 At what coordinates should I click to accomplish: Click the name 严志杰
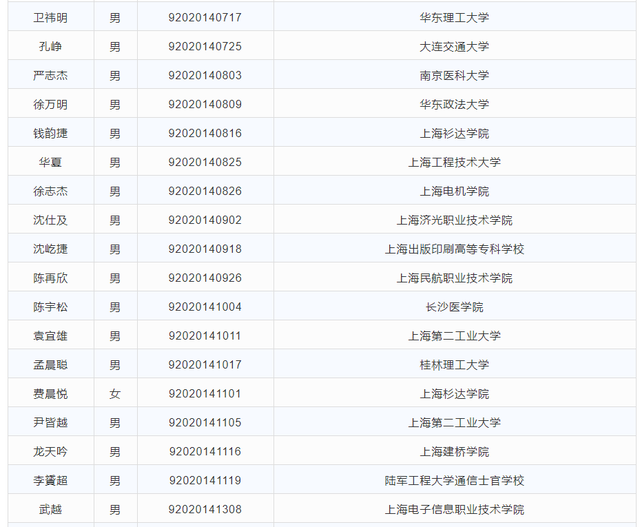(x=50, y=76)
